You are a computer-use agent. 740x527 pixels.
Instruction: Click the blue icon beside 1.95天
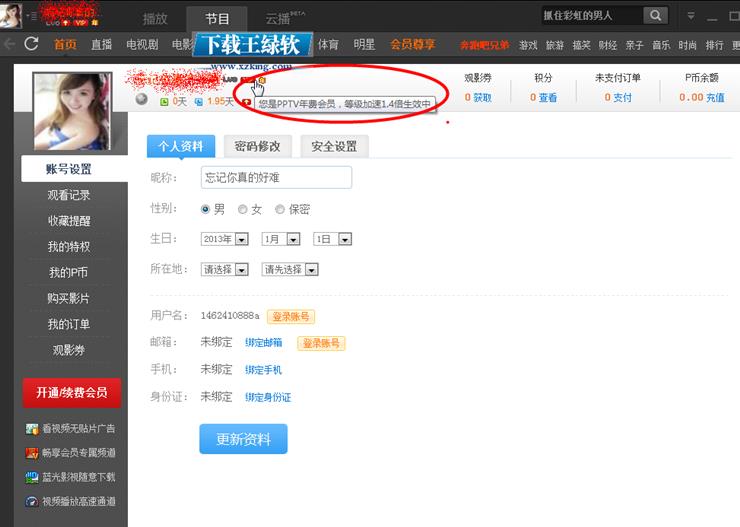tap(199, 101)
